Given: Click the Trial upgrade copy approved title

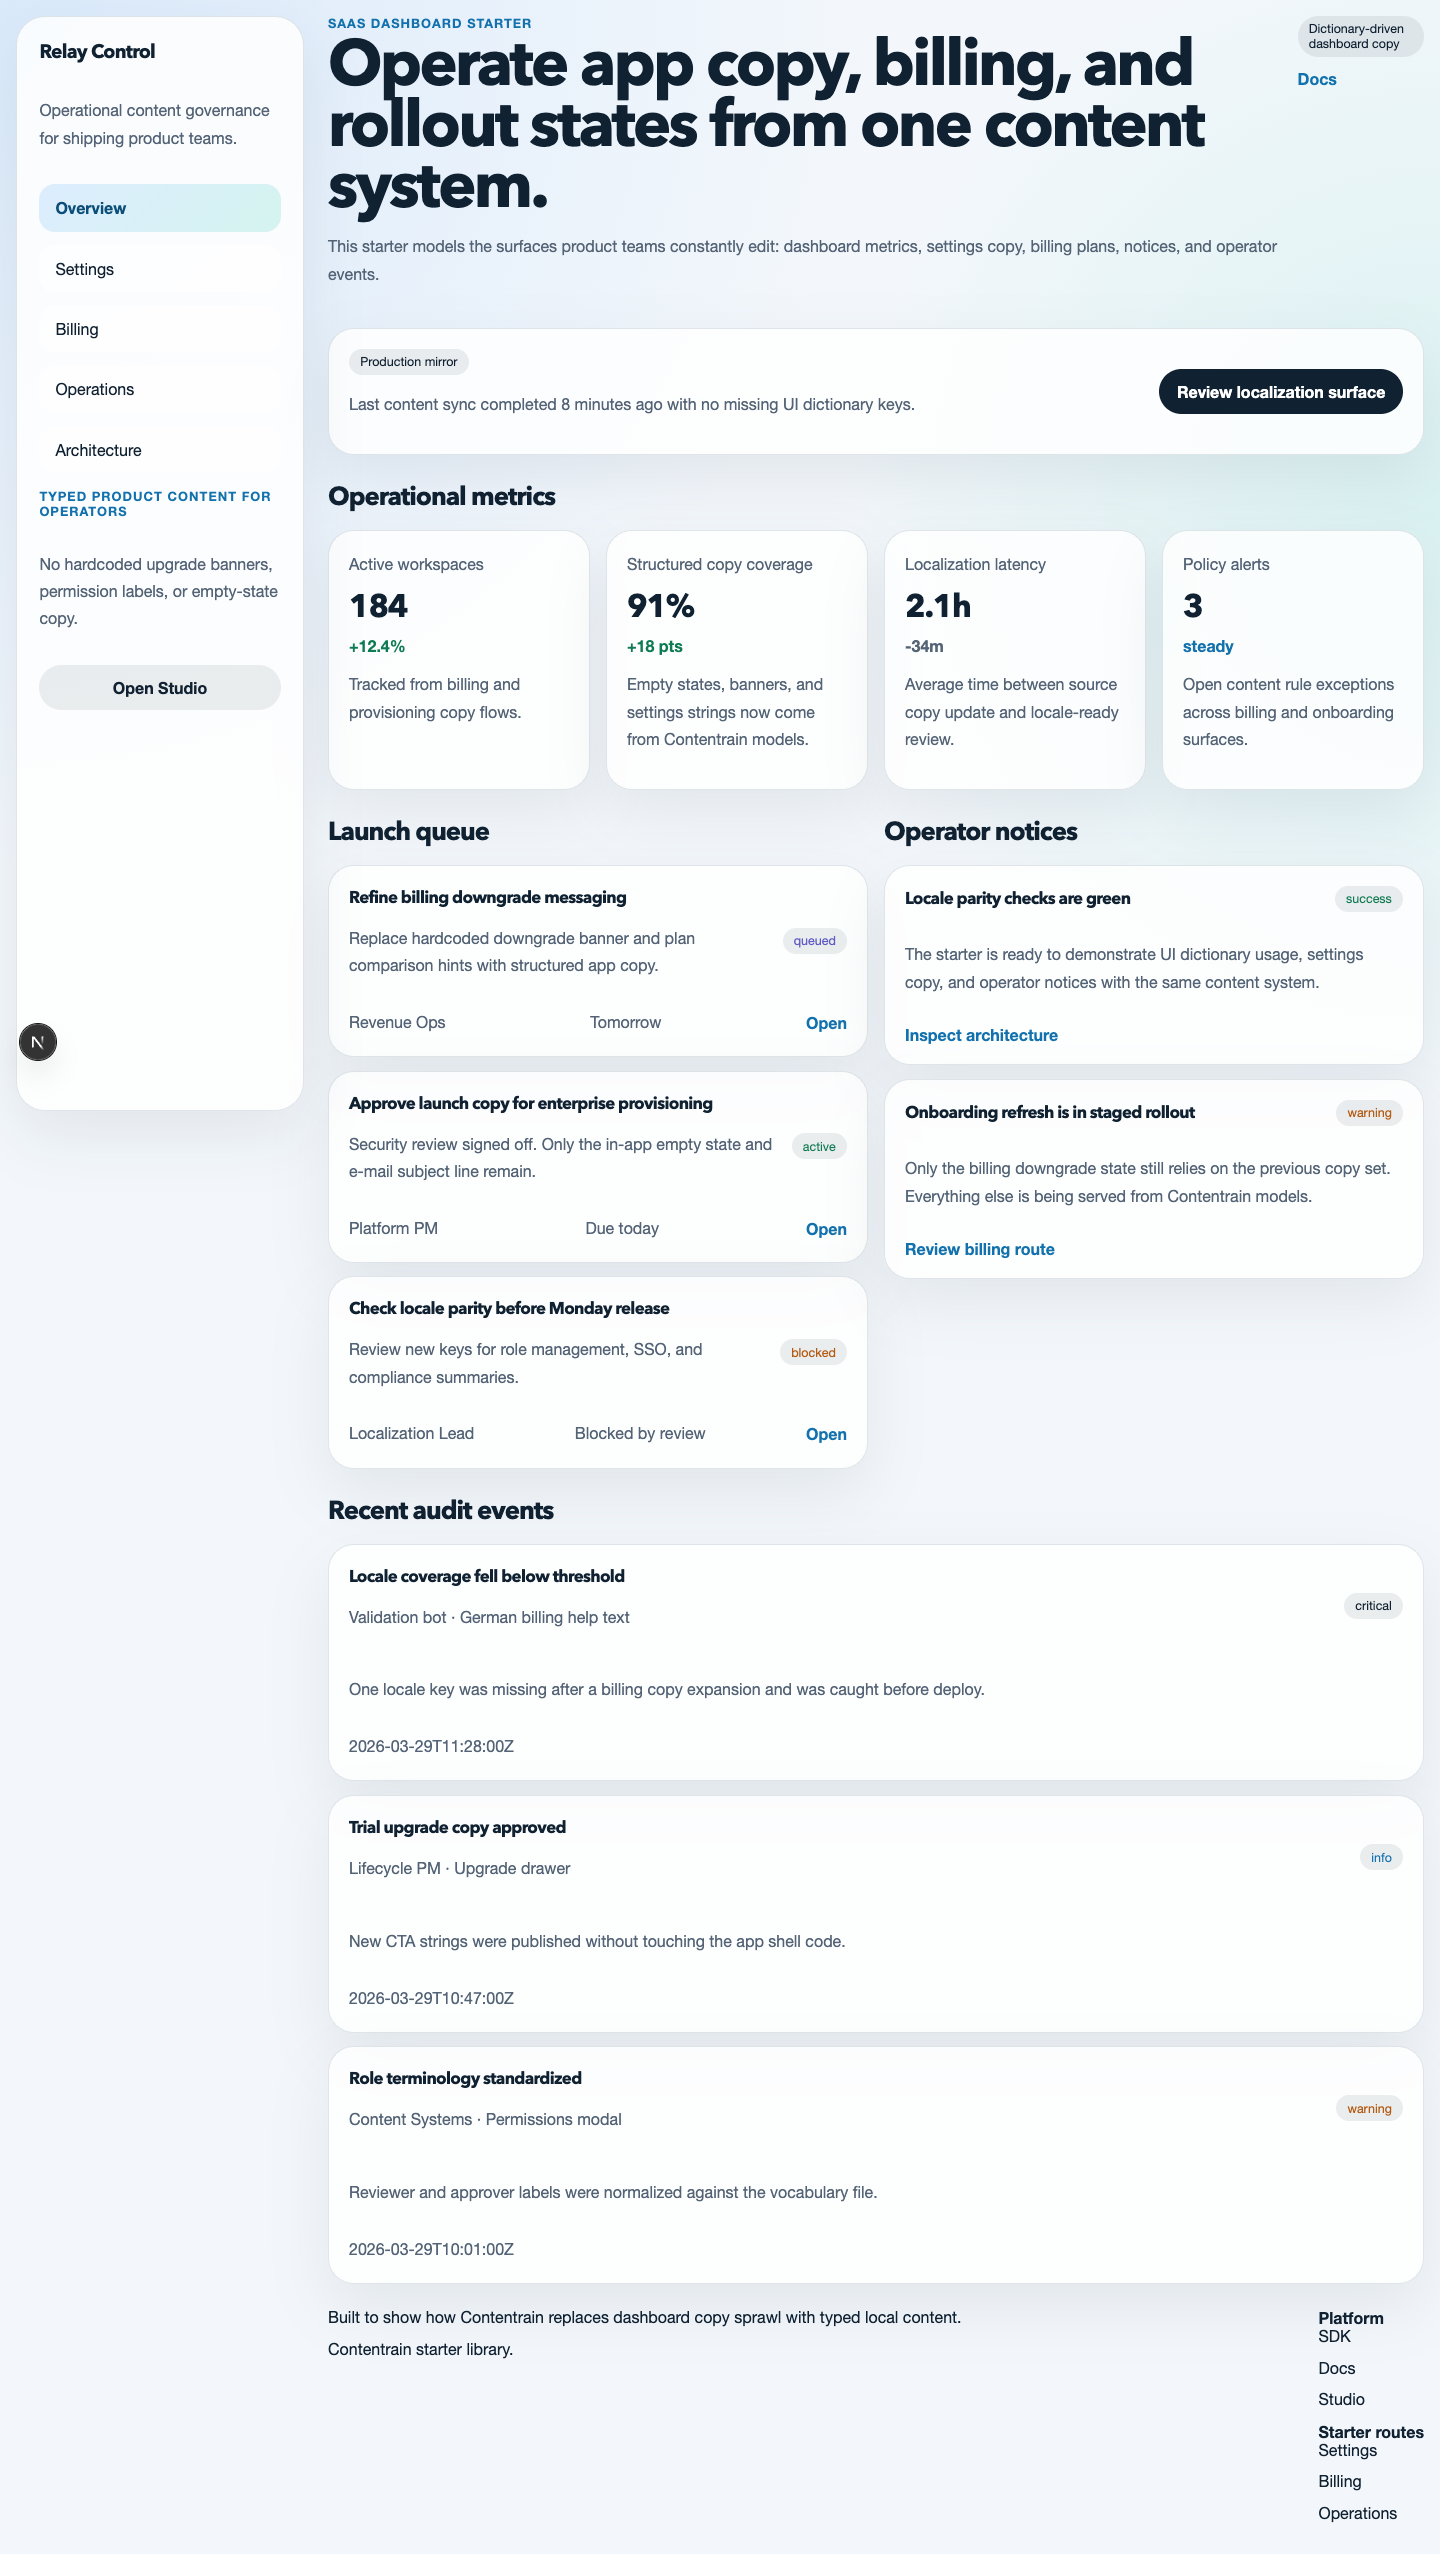Looking at the screenshot, I should (457, 1827).
